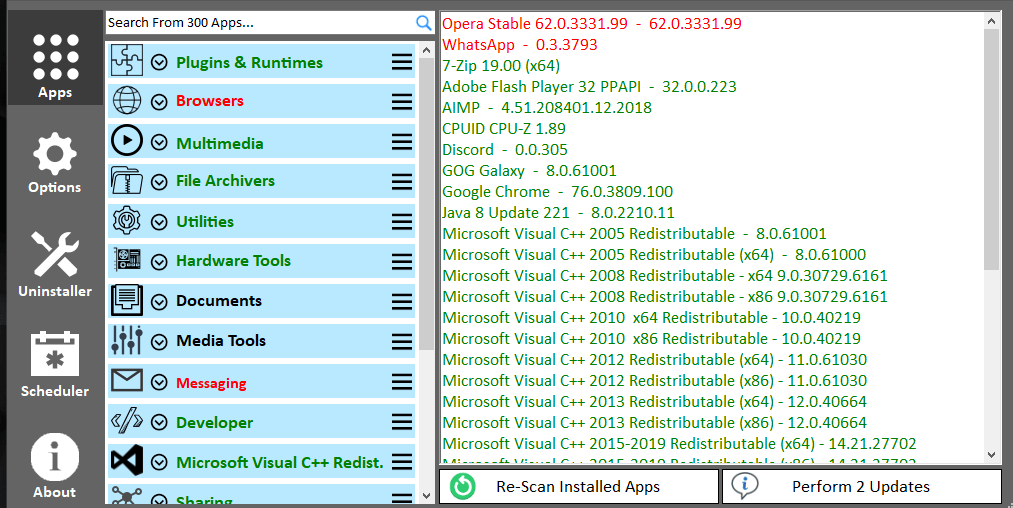Select the 7-Zip 19.00 (x64) entry

501,66
